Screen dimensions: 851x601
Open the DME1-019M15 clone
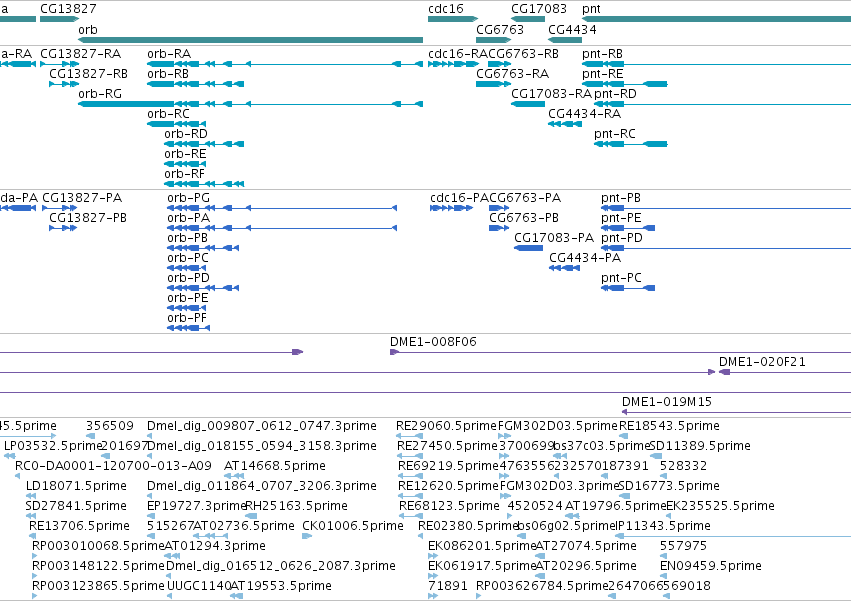tap(666, 402)
